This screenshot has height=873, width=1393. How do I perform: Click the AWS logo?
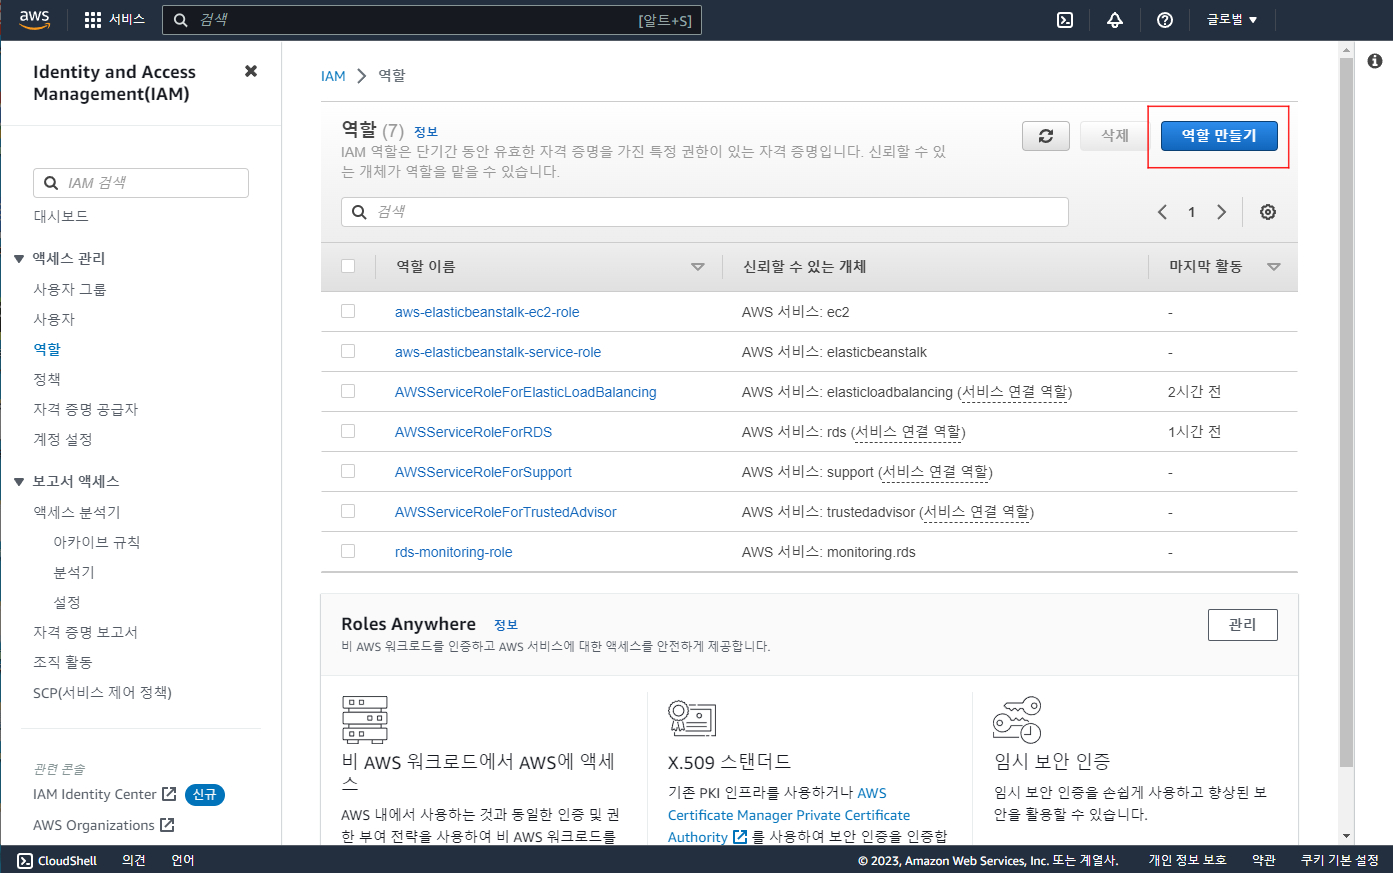coord(34,20)
